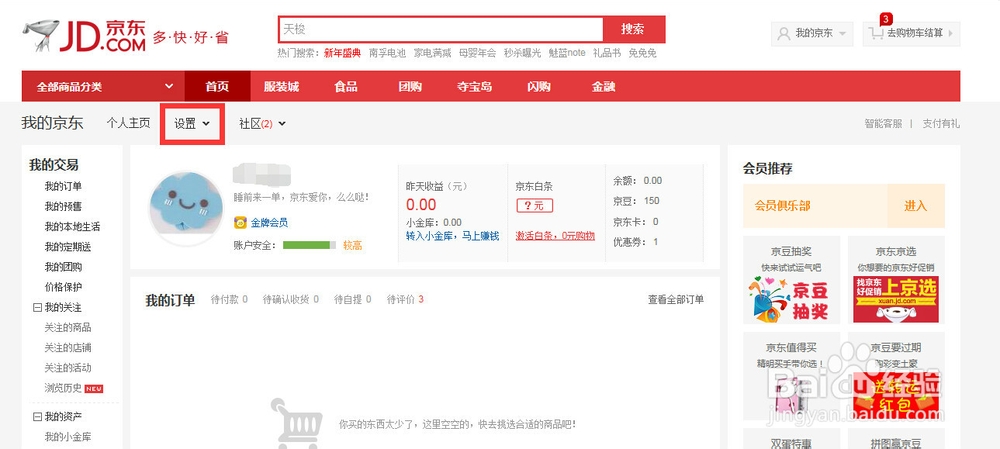This screenshot has width=1000, height=449.
Task: Click the 待确认收货 0 order filter
Action: point(291,300)
